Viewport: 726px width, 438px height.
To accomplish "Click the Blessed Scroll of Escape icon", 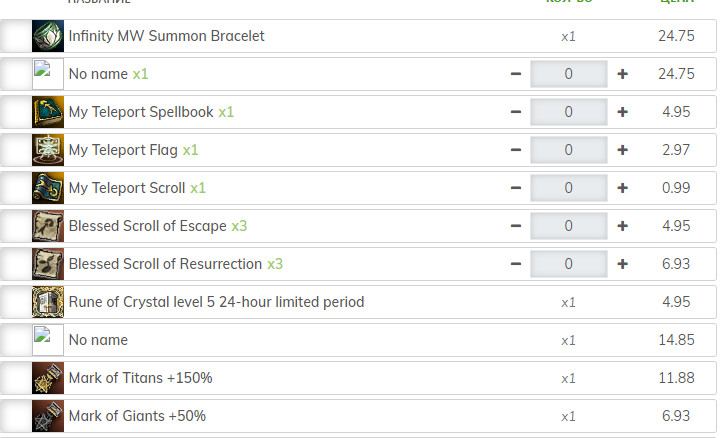I will (x=48, y=226).
